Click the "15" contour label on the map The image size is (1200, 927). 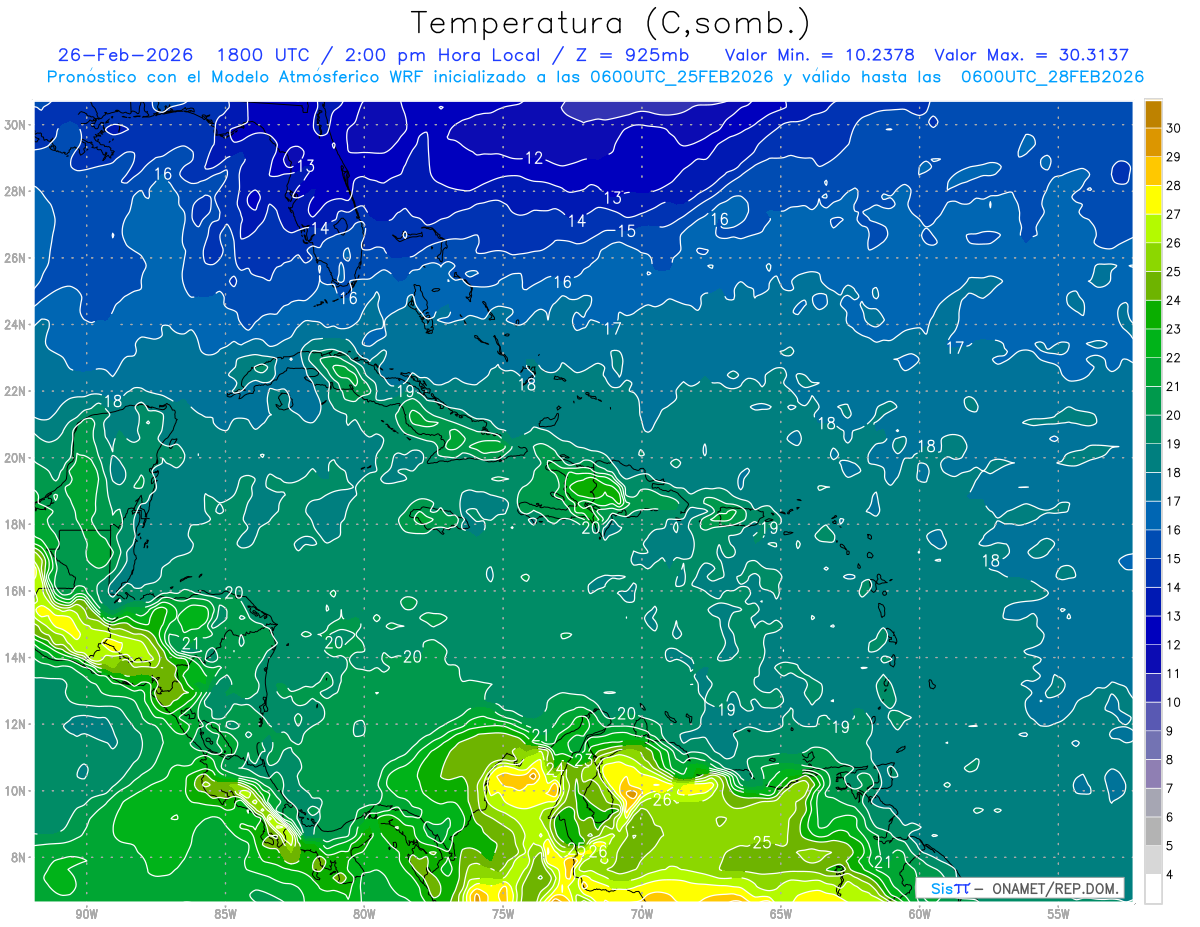[x=627, y=231]
